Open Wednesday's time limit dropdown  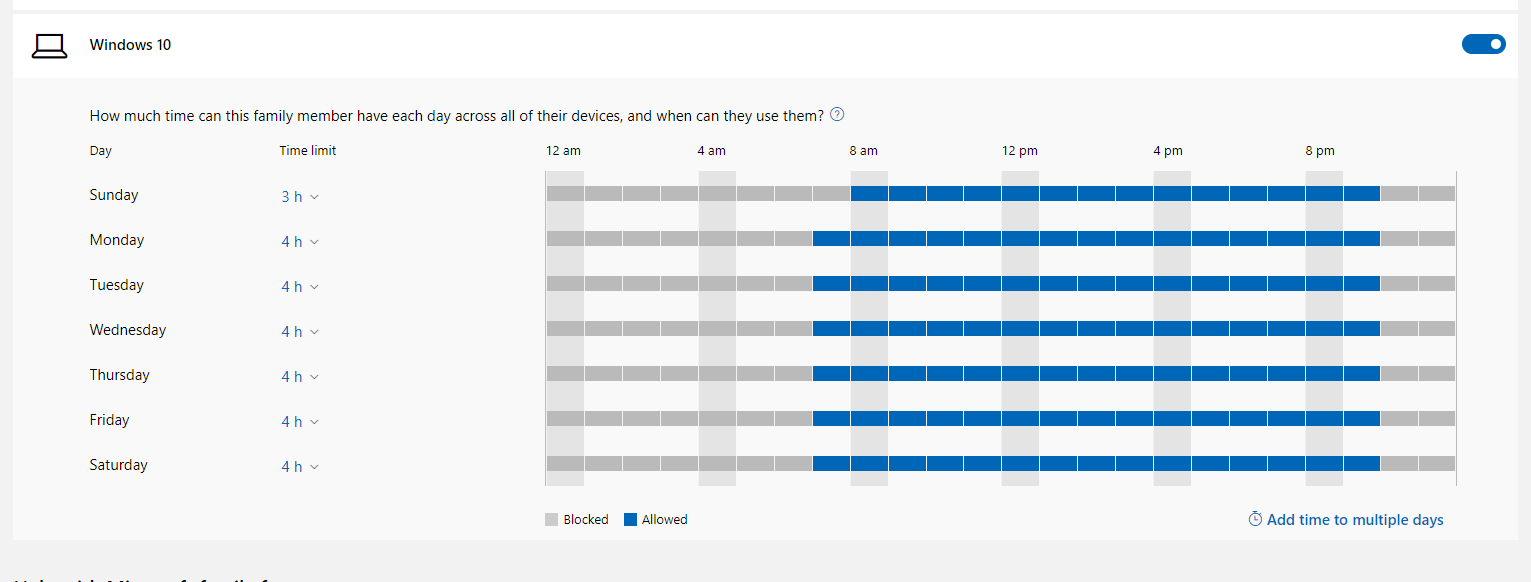[300, 331]
